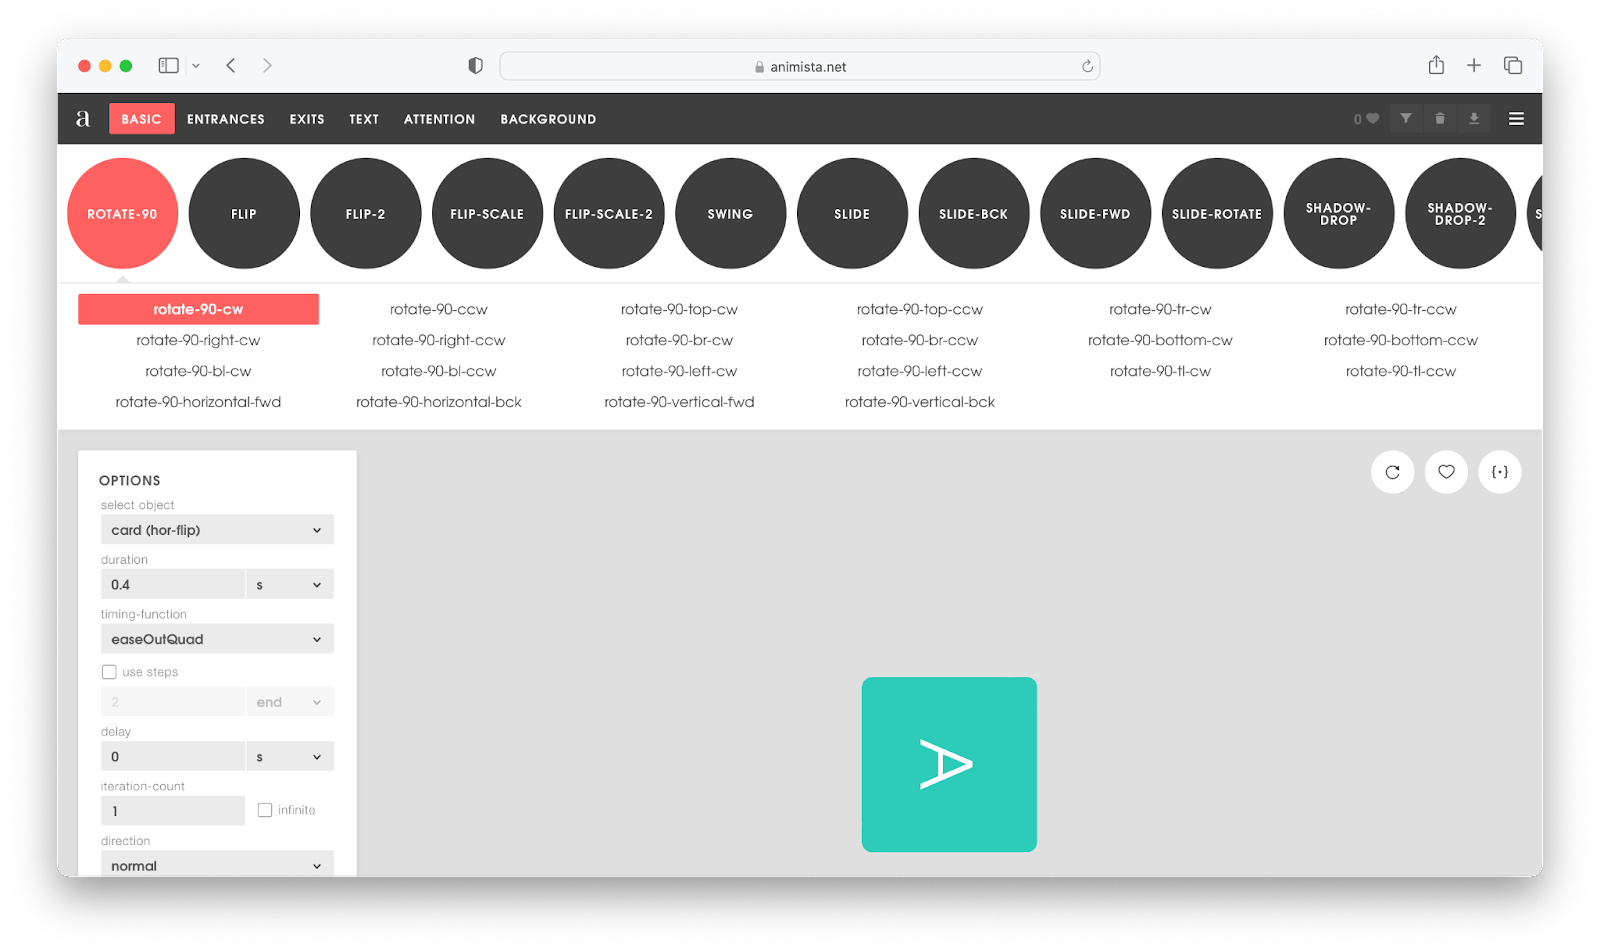The height and width of the screenshot is (952, 1600).
Task: Open the hamburger menu
Action: tap(1516, 119)
